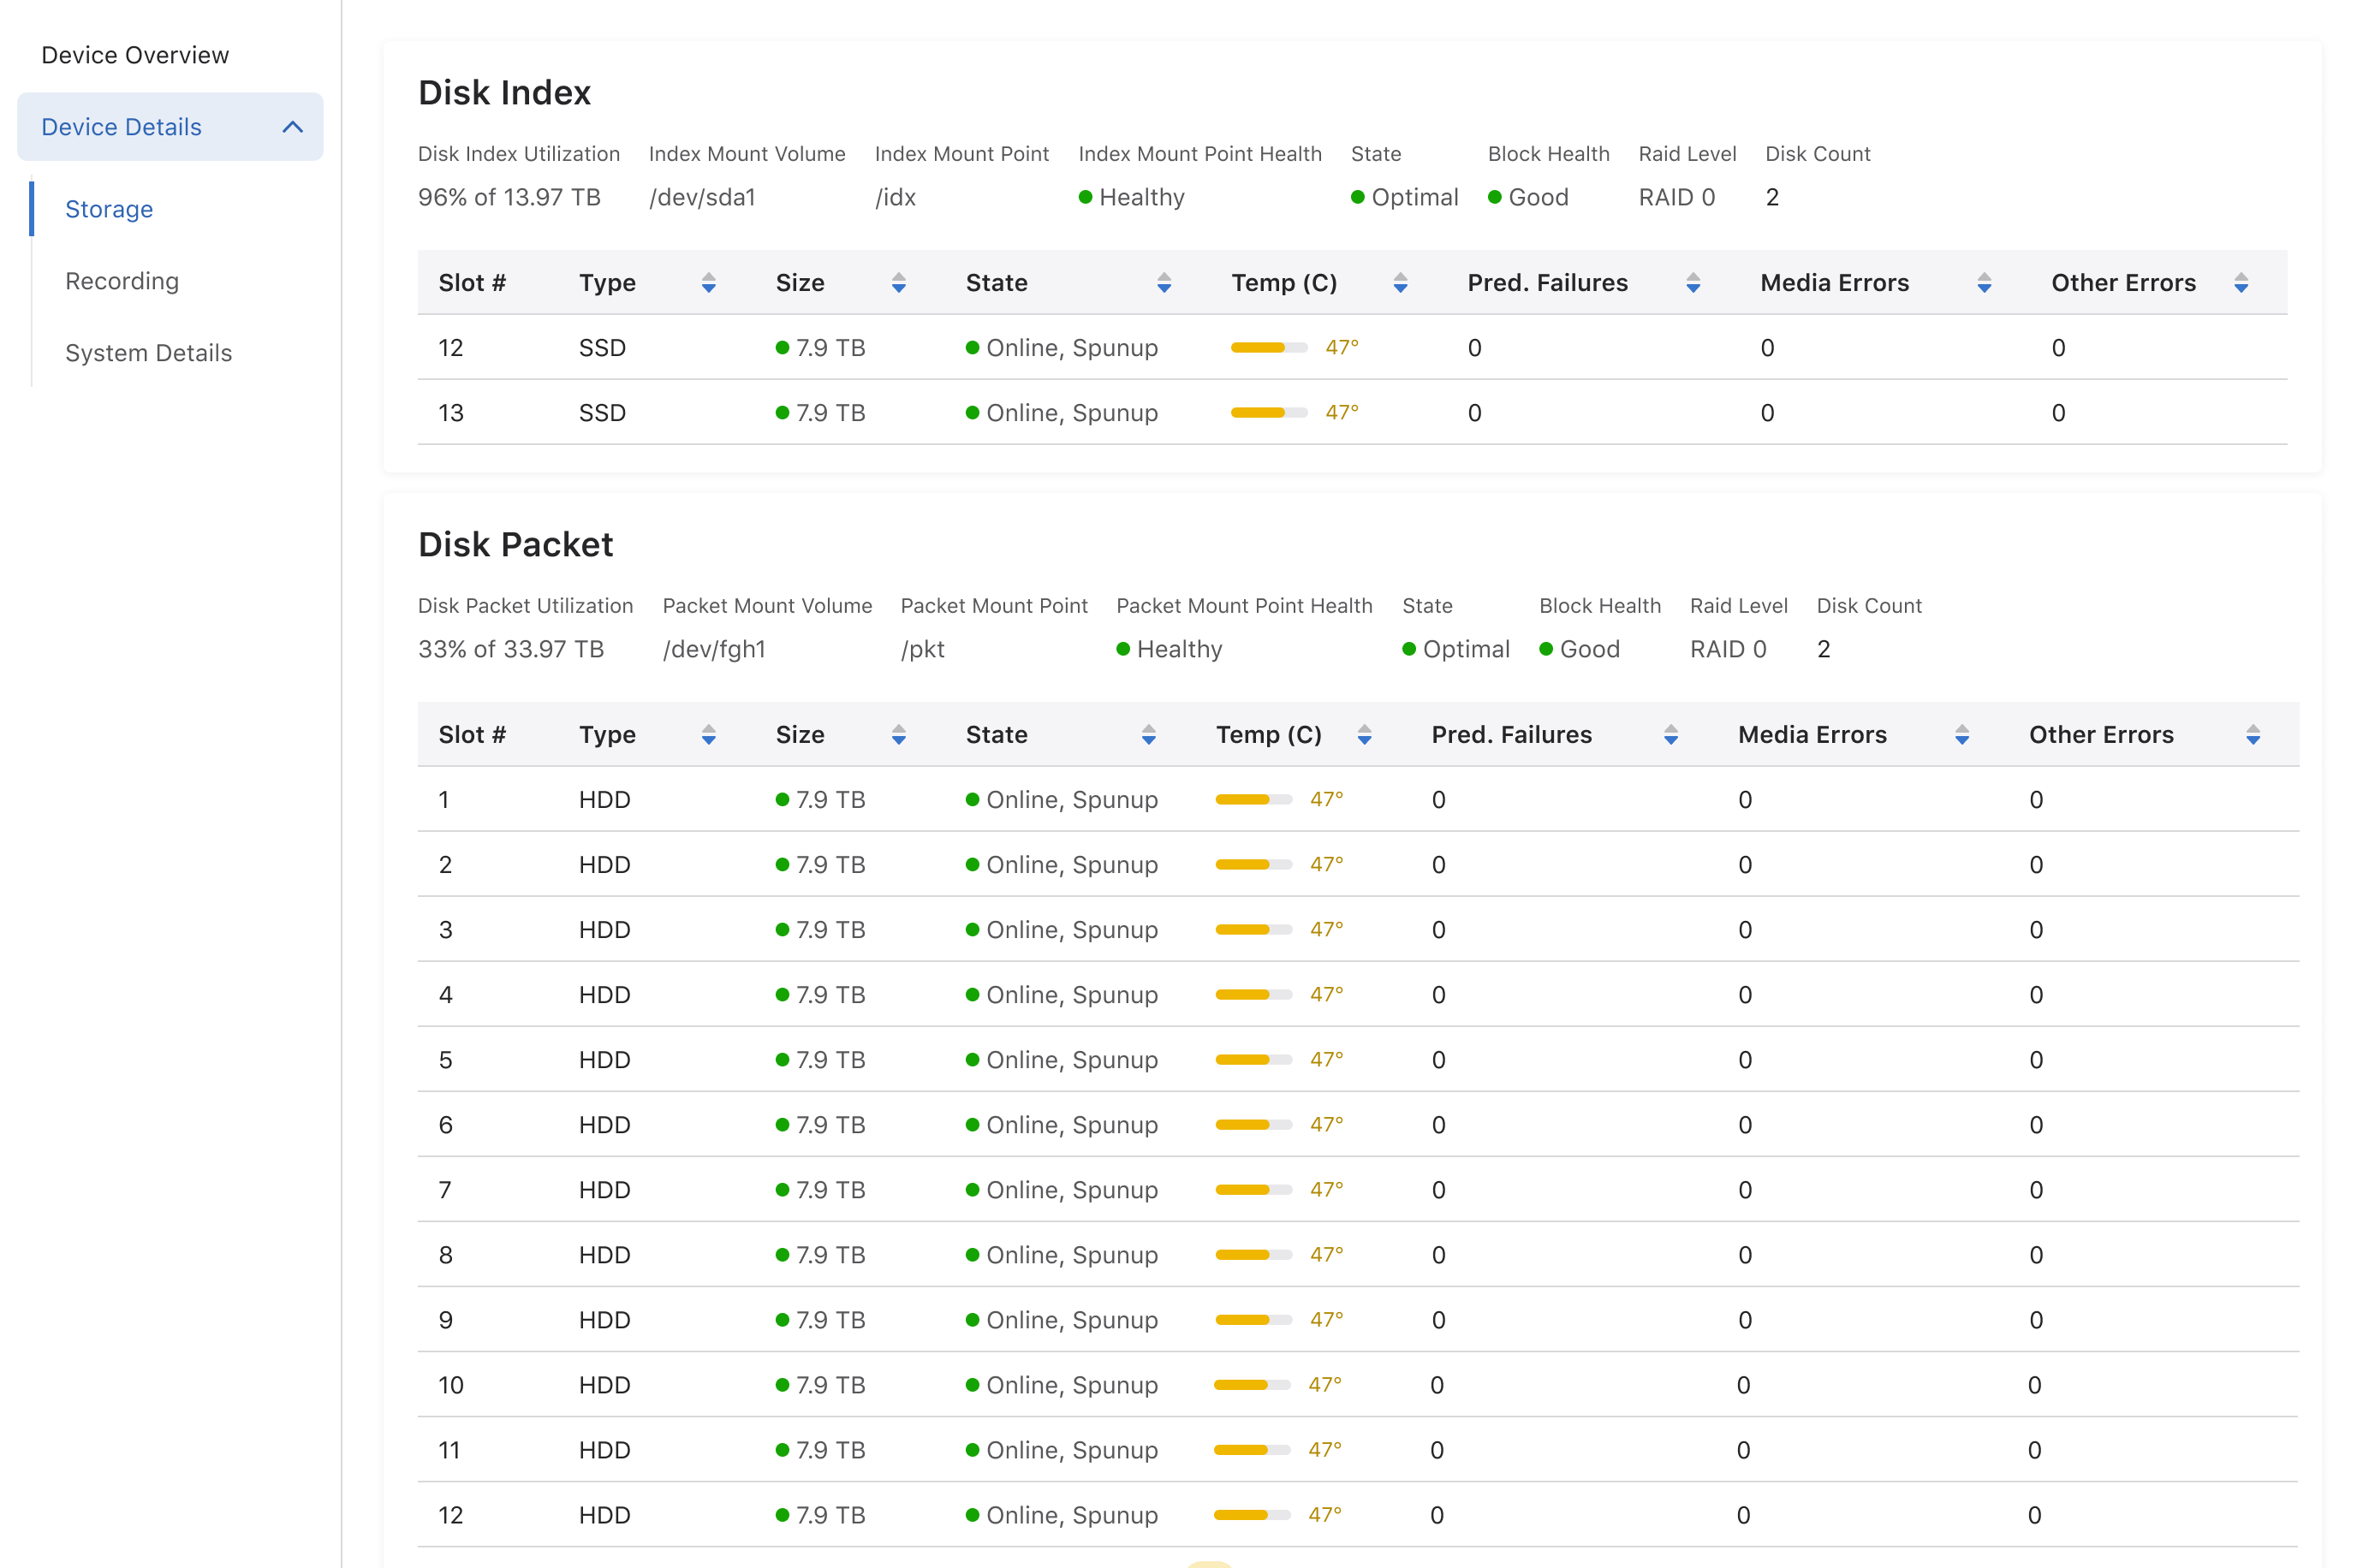Click RAID 0 value in Disk Packet
This screenshot has width=2363, height=1568.
1727,649
